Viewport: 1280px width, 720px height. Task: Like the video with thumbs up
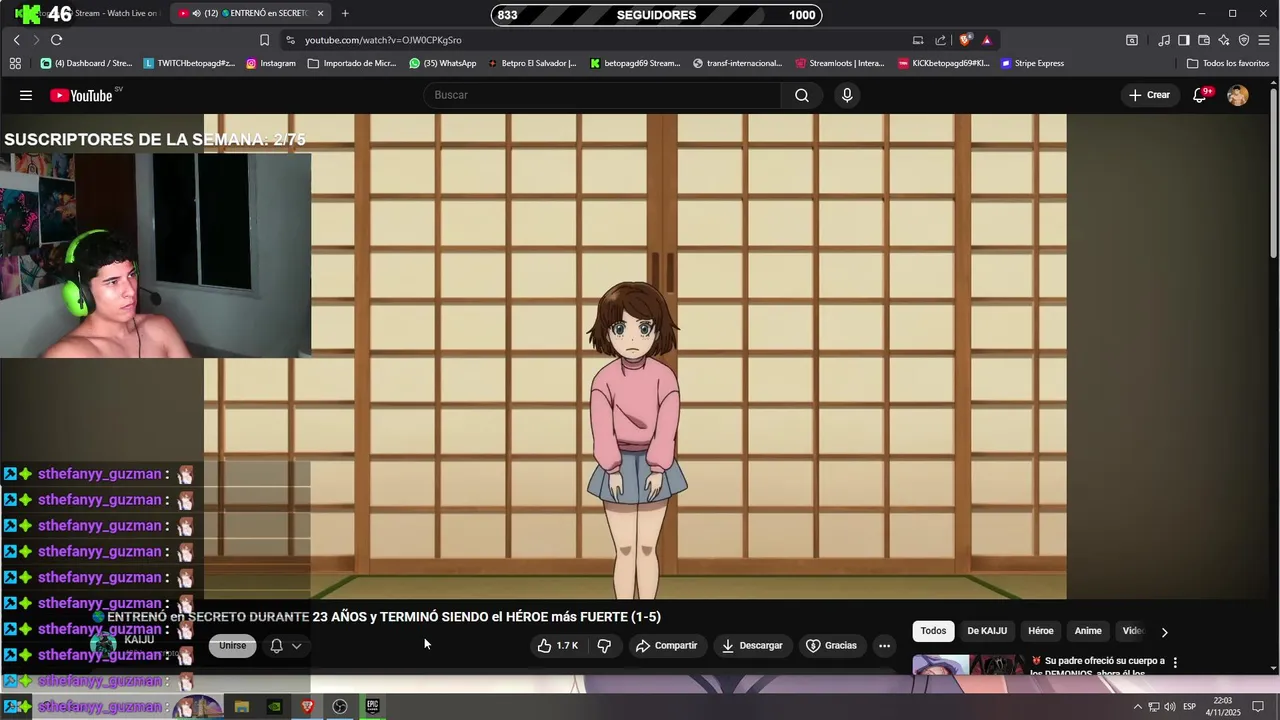click(x=558, y=646)
